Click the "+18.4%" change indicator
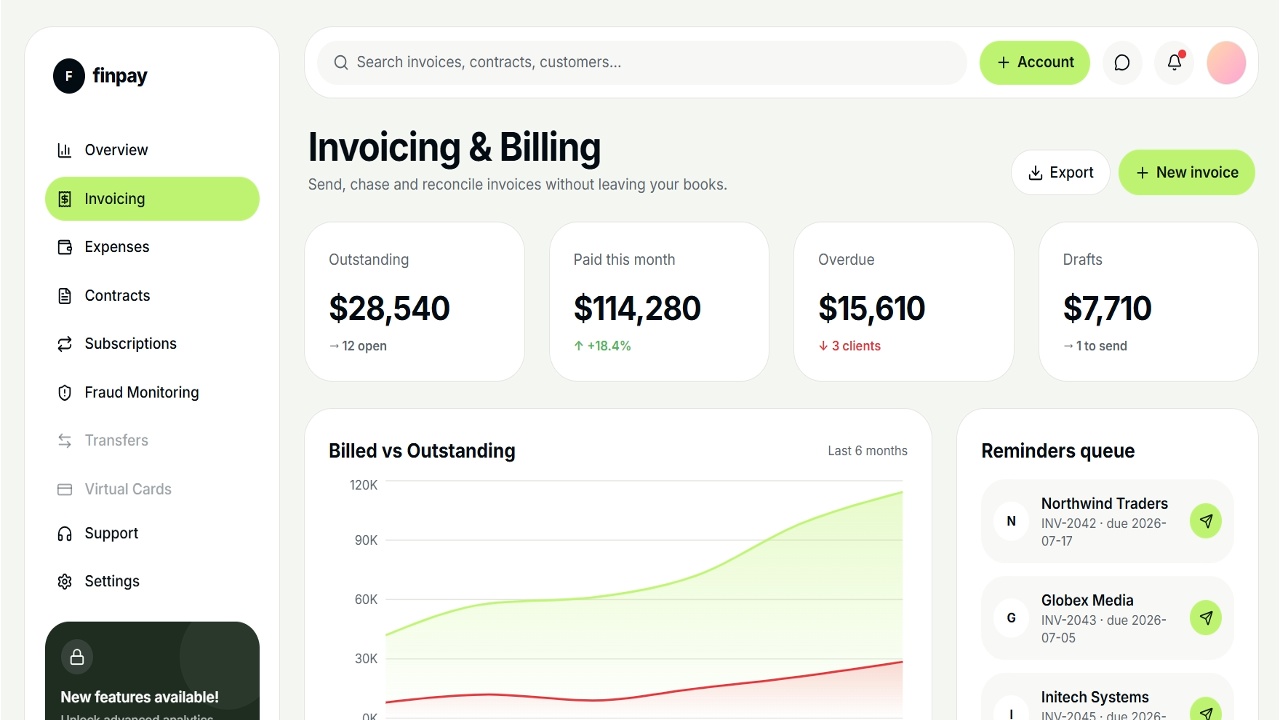Screen dimensions: 1280x720 click(609, 346)
